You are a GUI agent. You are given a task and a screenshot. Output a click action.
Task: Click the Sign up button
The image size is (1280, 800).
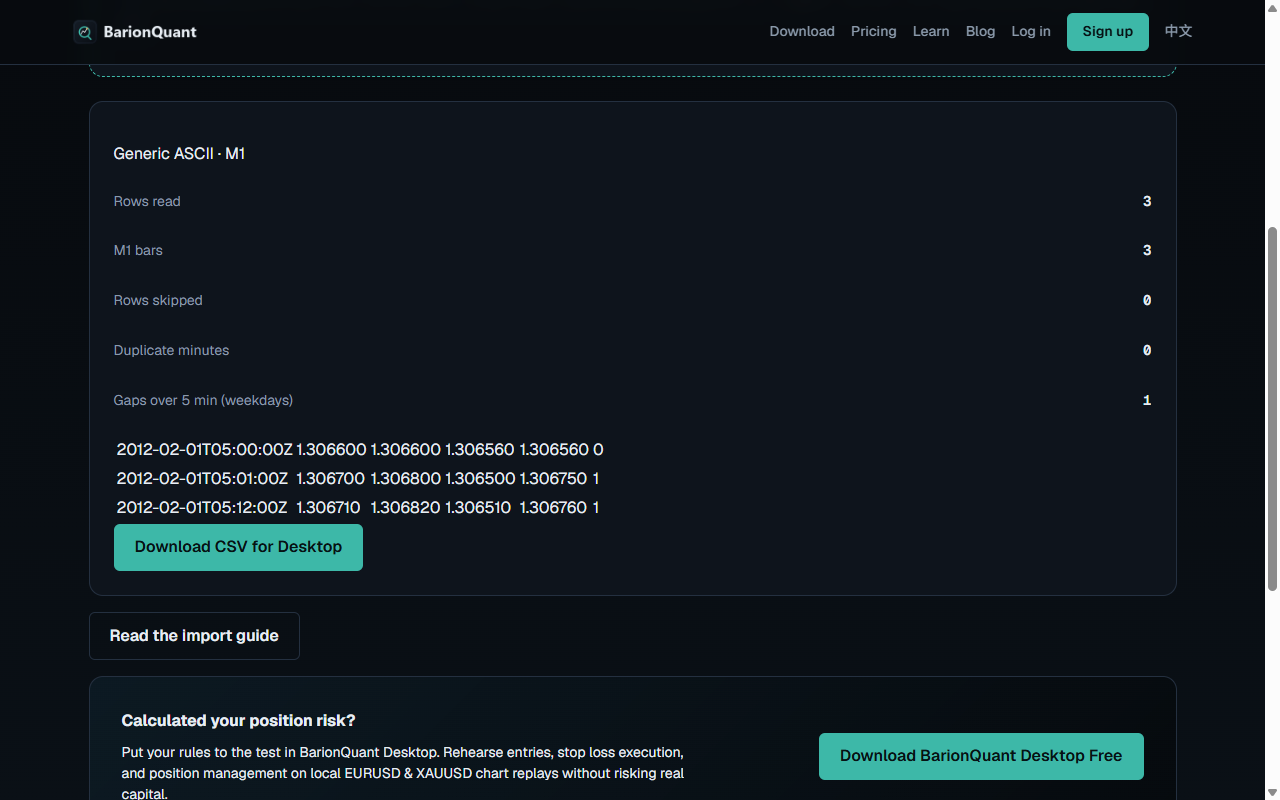[1108, 32]
